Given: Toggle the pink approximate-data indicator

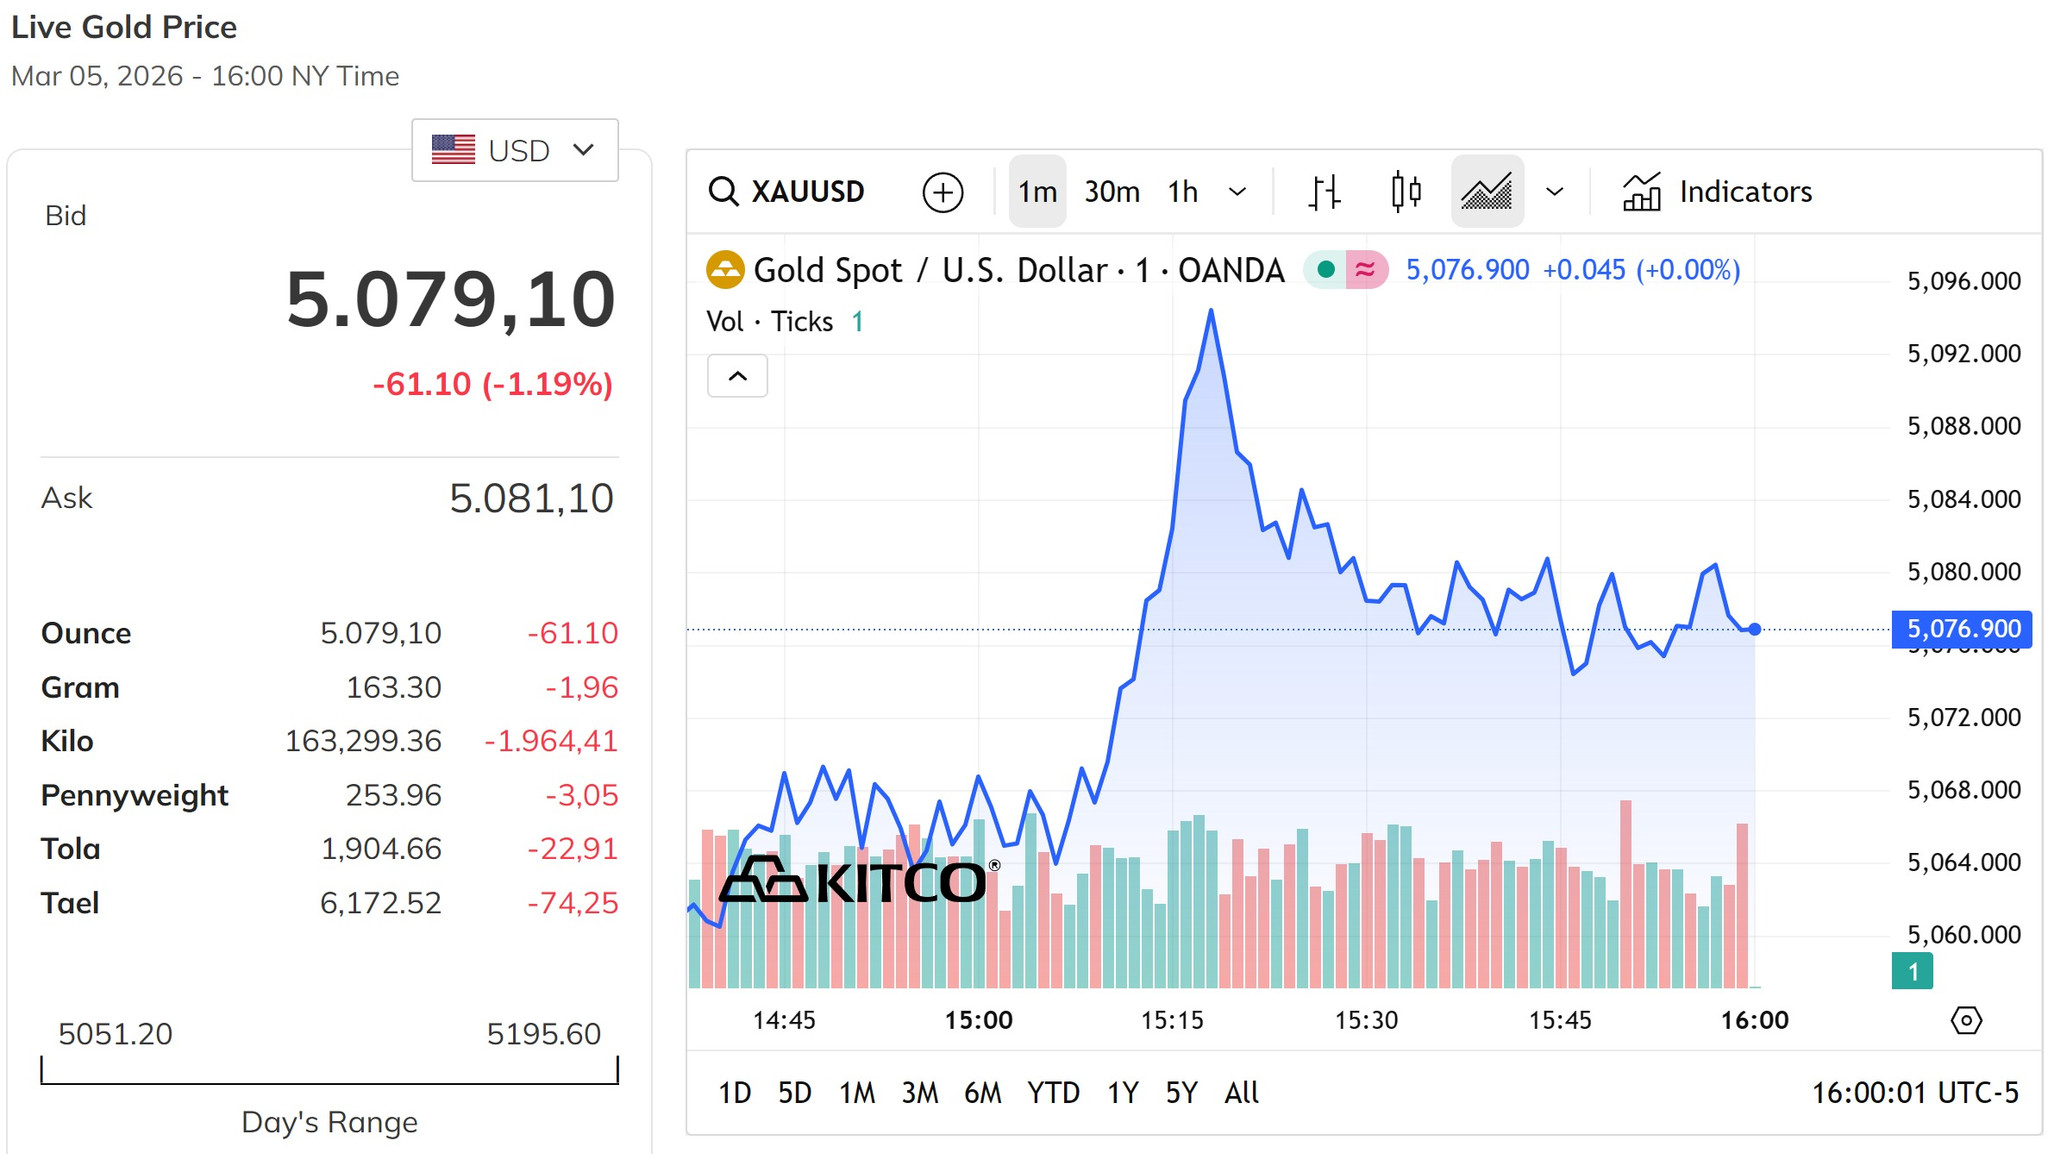Looking at the screenshot, I should click(x=1366, y=269).
